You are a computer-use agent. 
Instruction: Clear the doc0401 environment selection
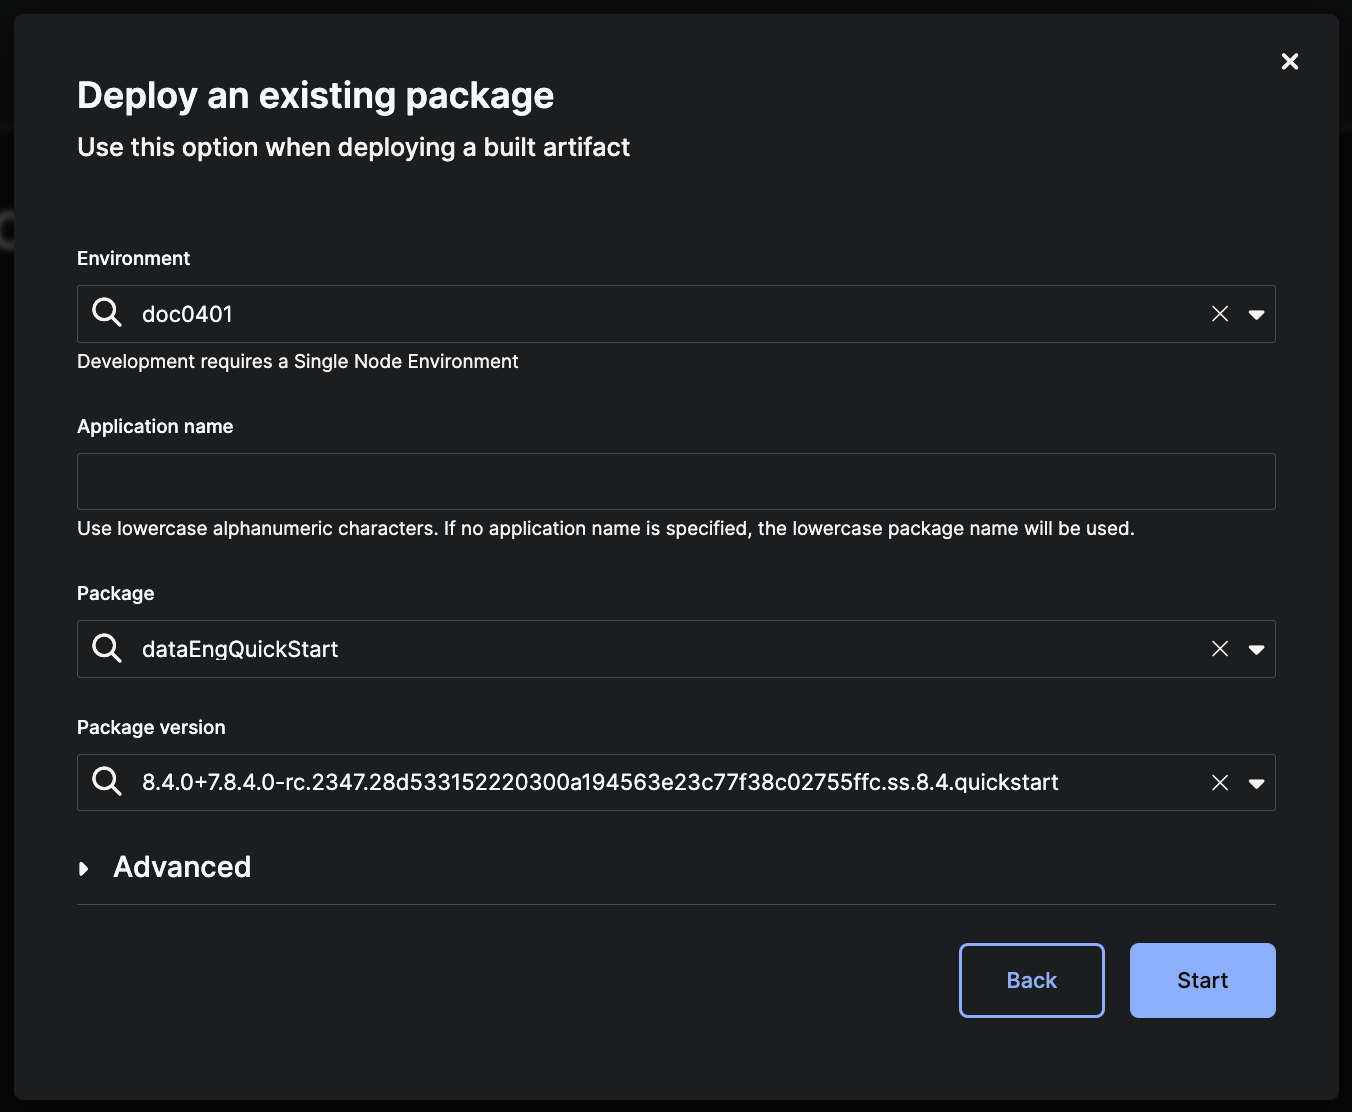point(1220,314)
